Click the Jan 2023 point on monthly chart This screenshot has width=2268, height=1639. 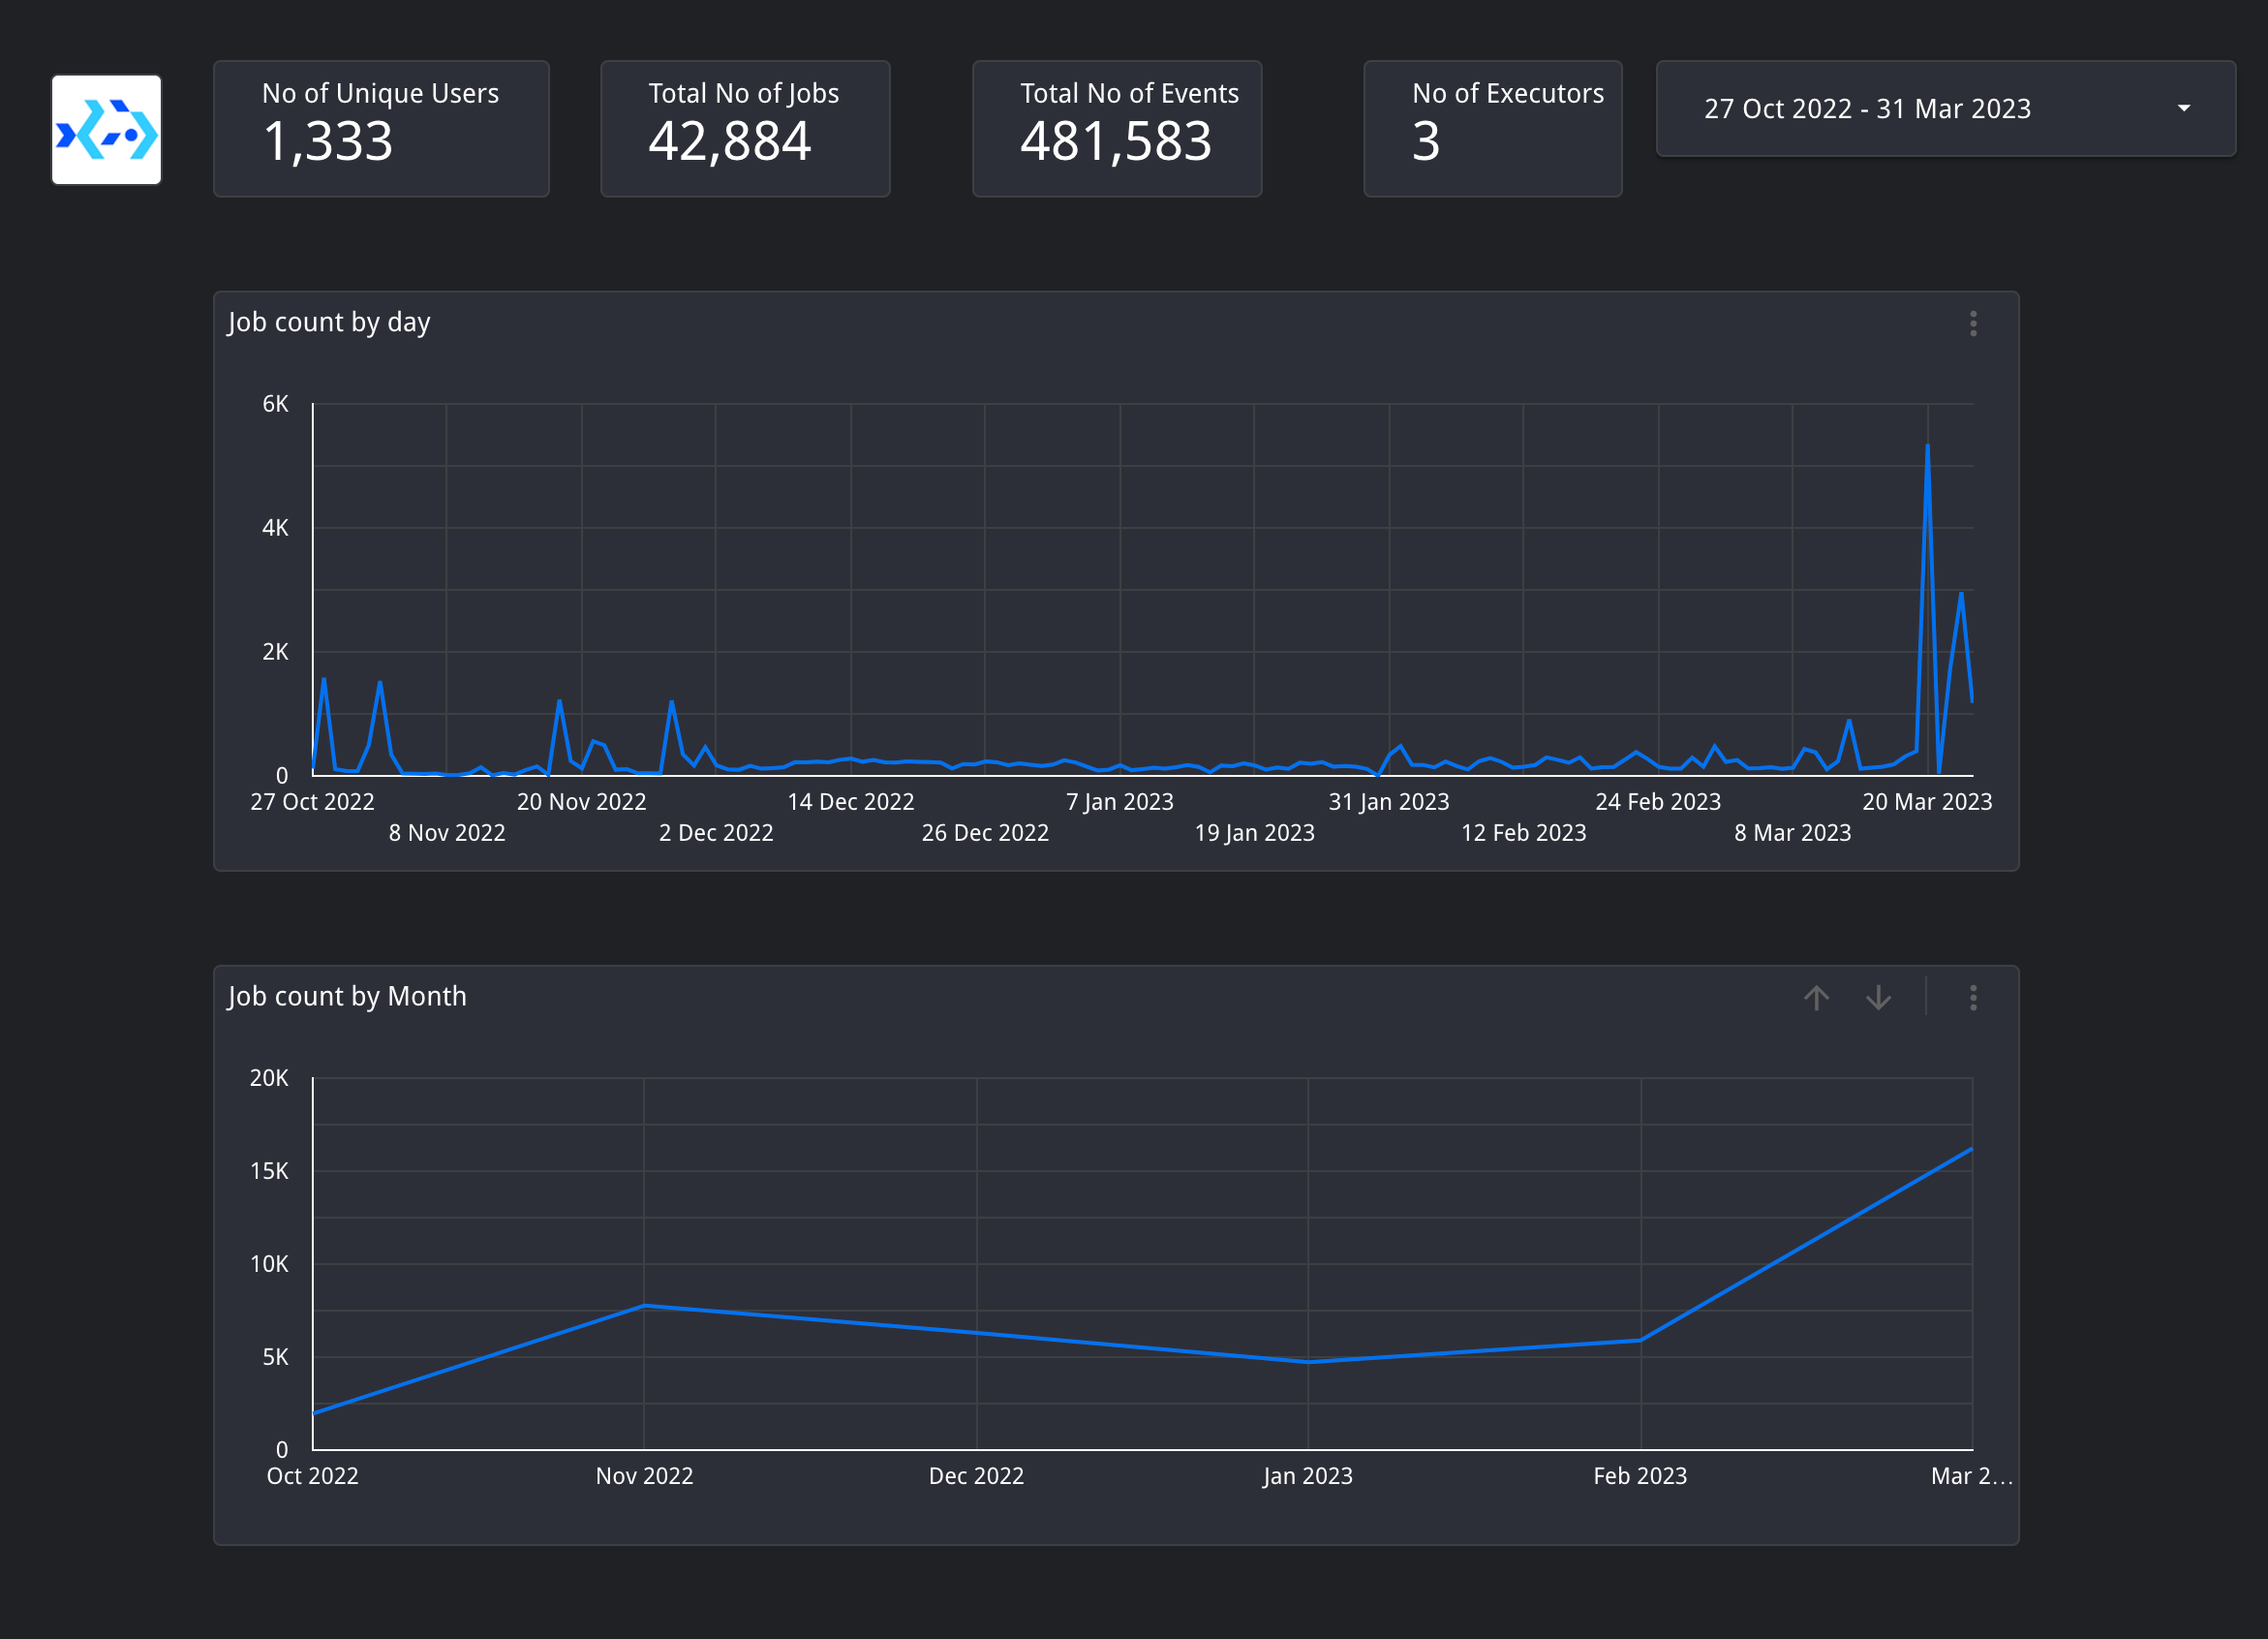(x=1308, y=1361)
